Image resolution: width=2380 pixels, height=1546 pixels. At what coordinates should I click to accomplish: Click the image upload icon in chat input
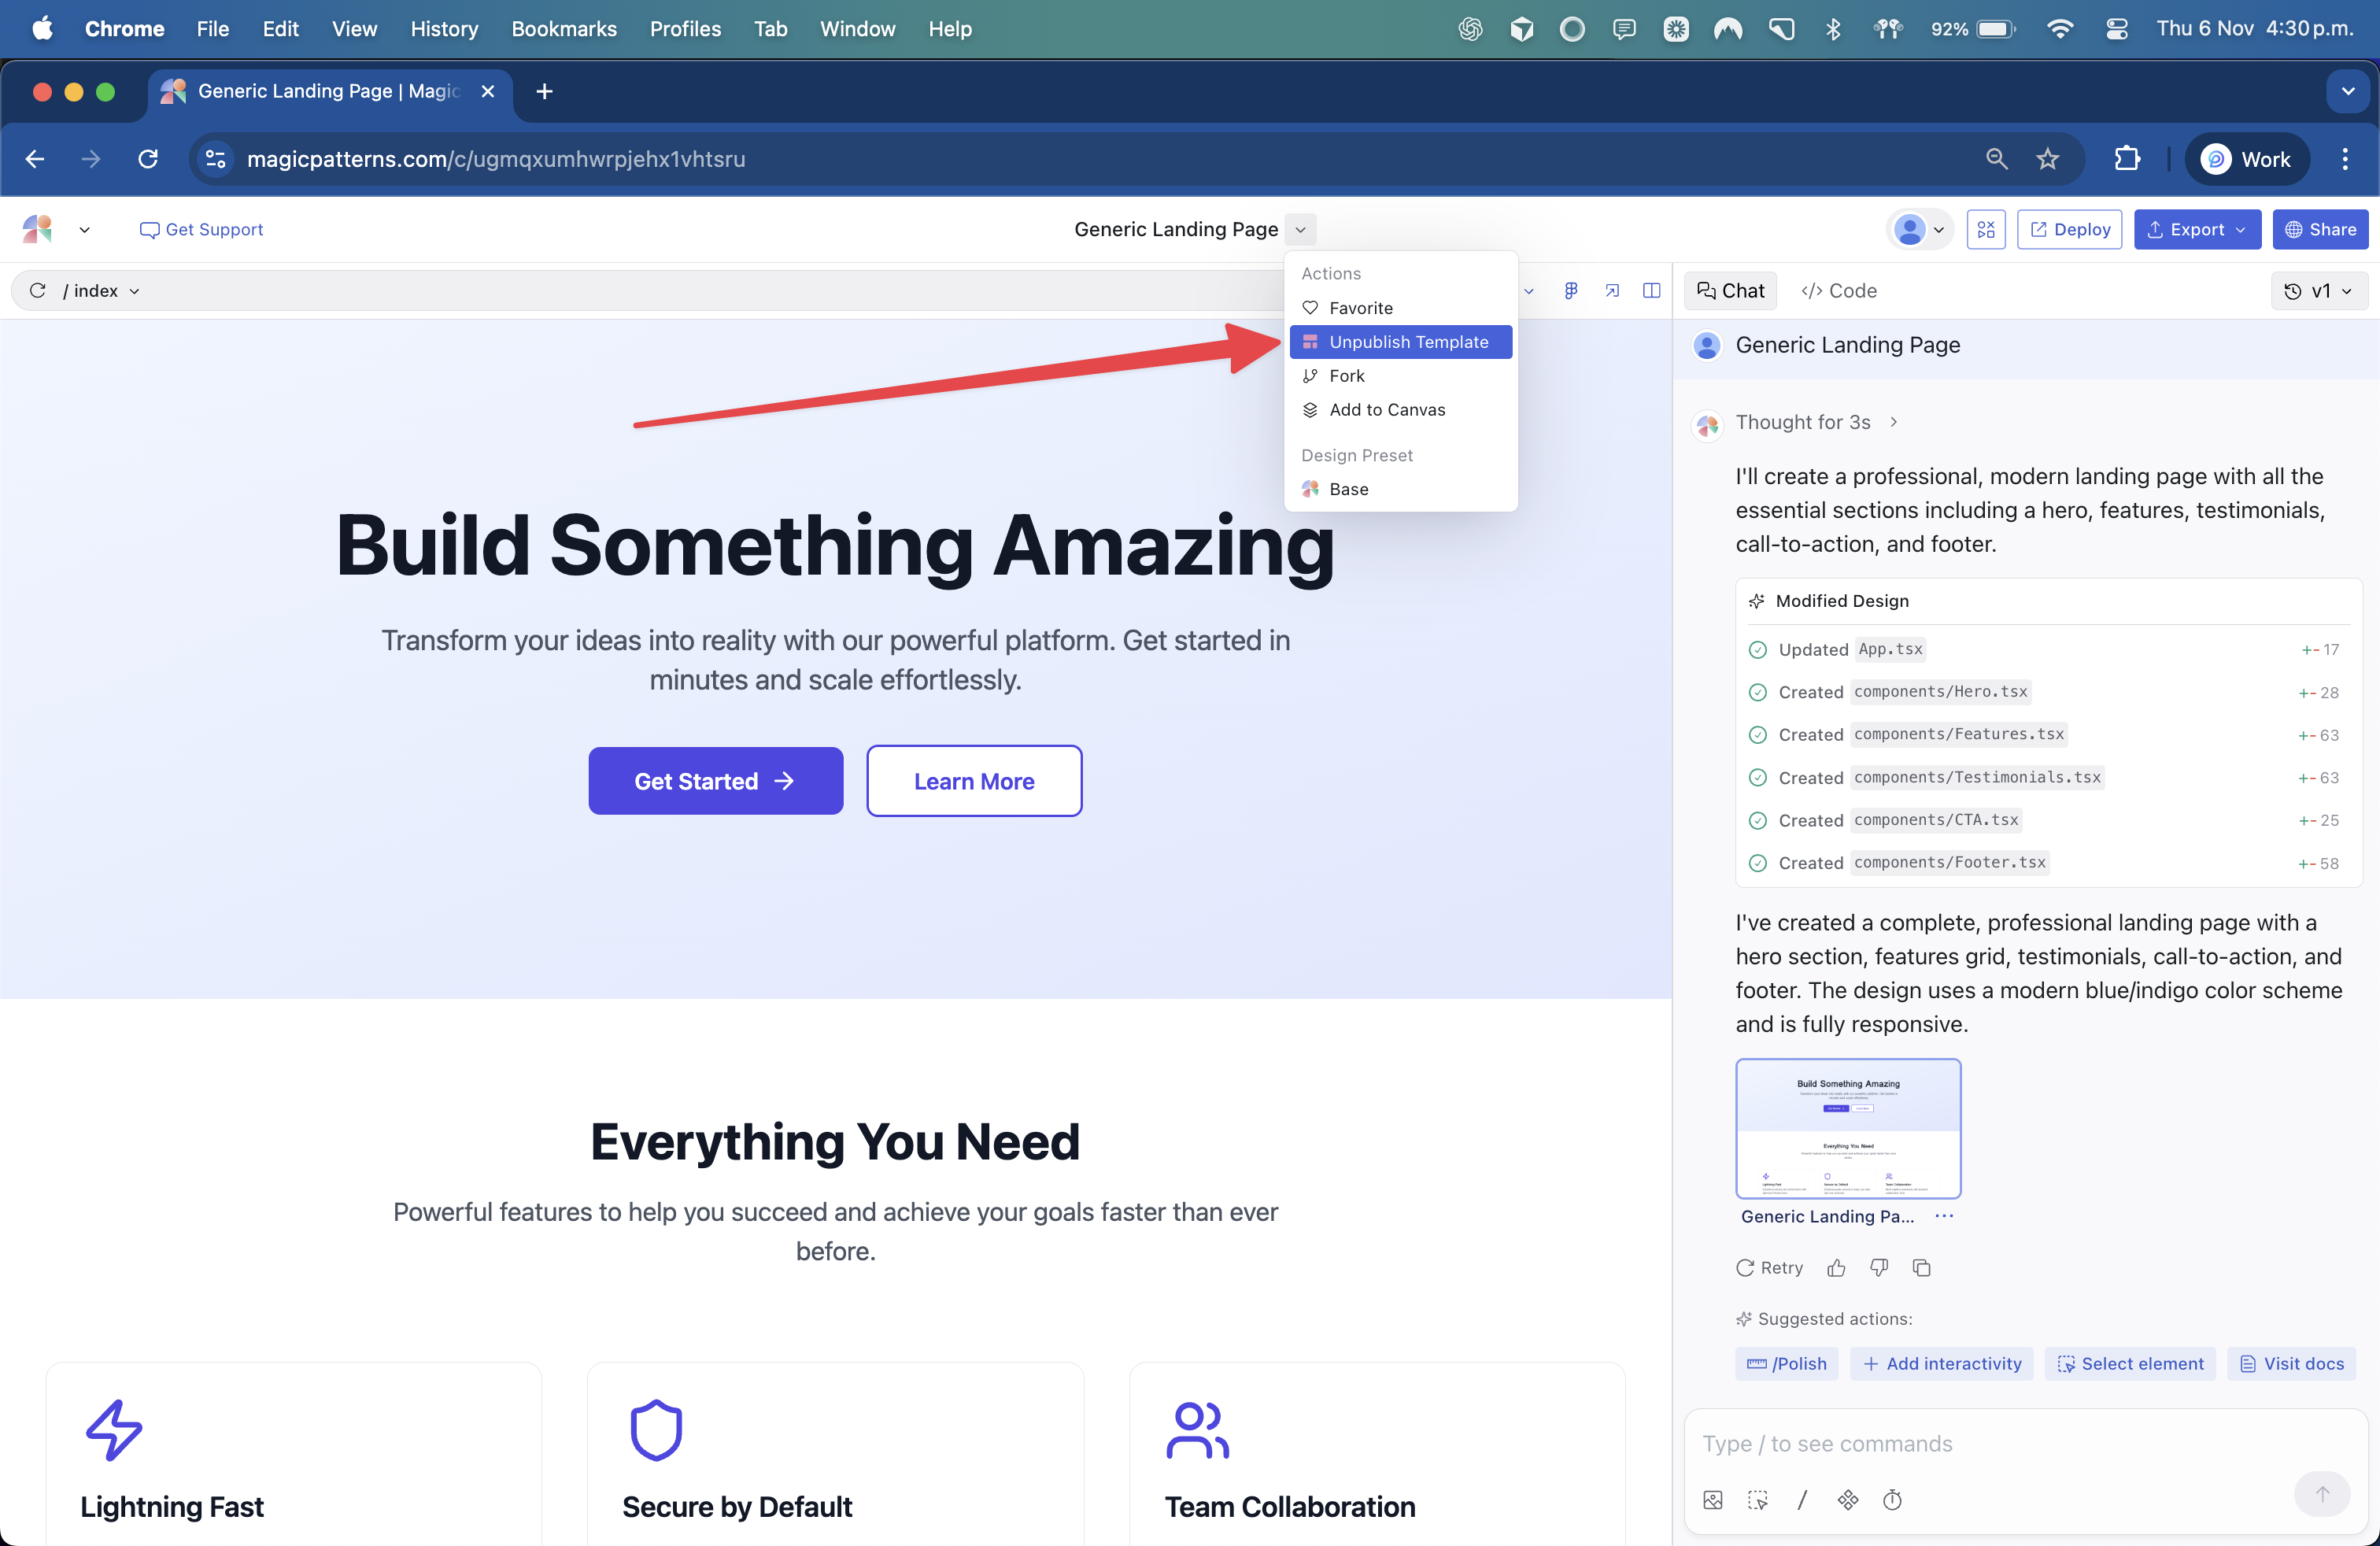tap(1713, 1499)
